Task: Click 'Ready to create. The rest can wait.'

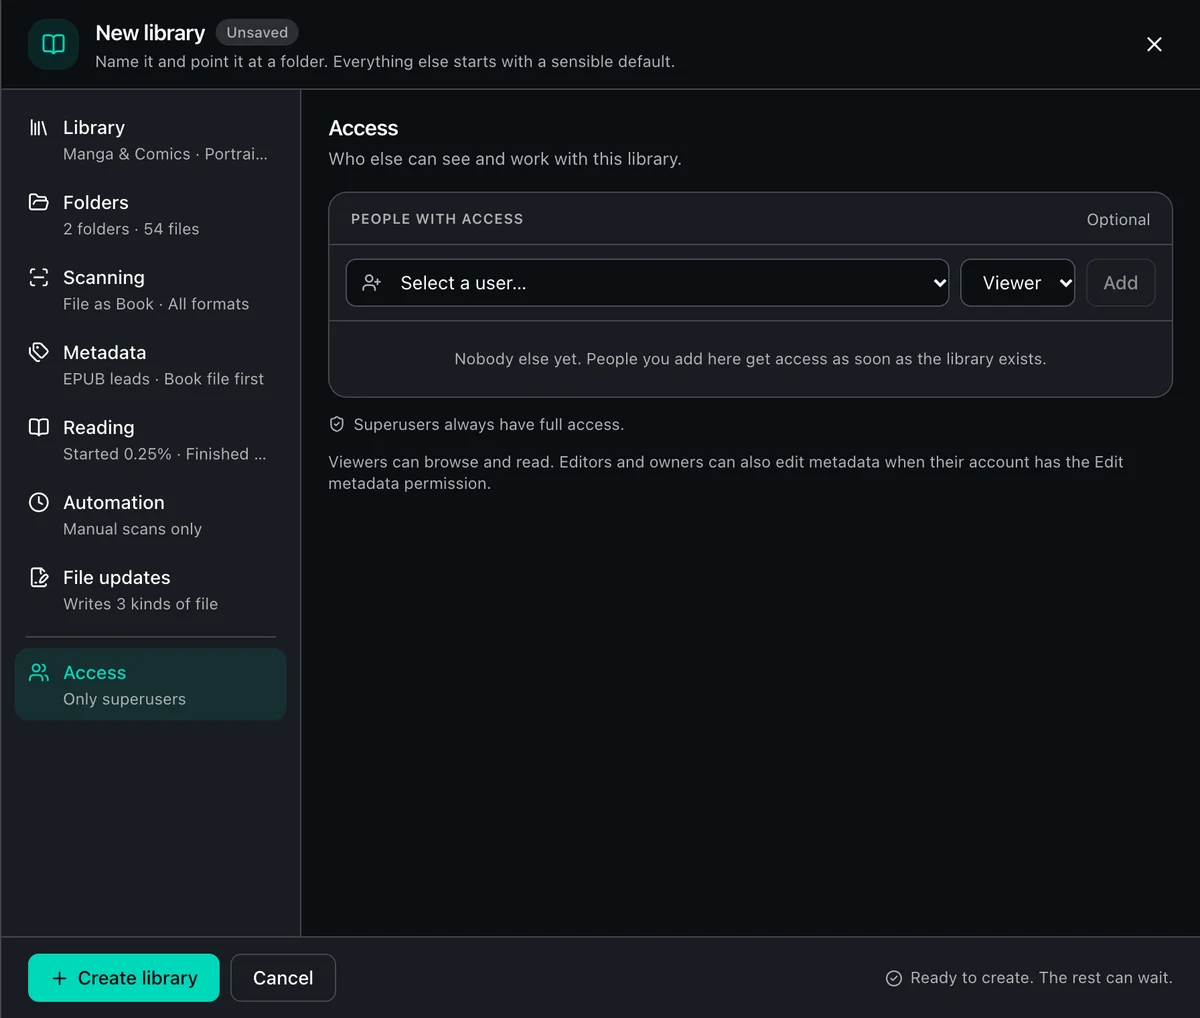Action: click(1041, 978)
